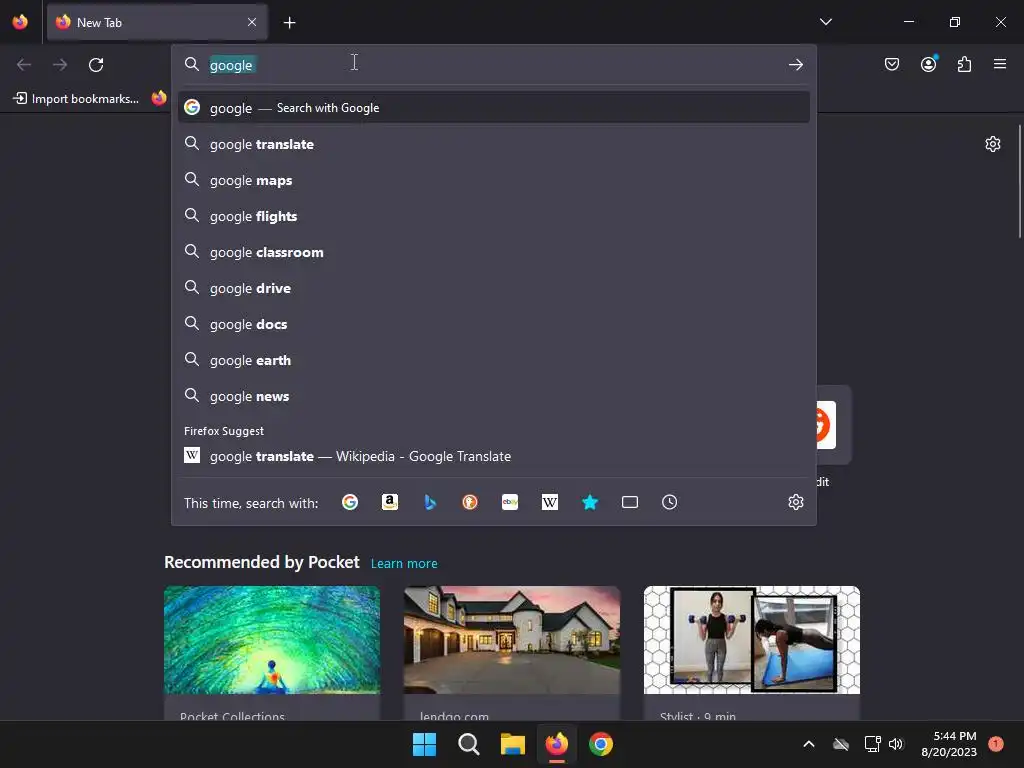This screenshot has height=768, width=1024.
Task: Open search settings gear in dropdown
Action: point(795,502)
